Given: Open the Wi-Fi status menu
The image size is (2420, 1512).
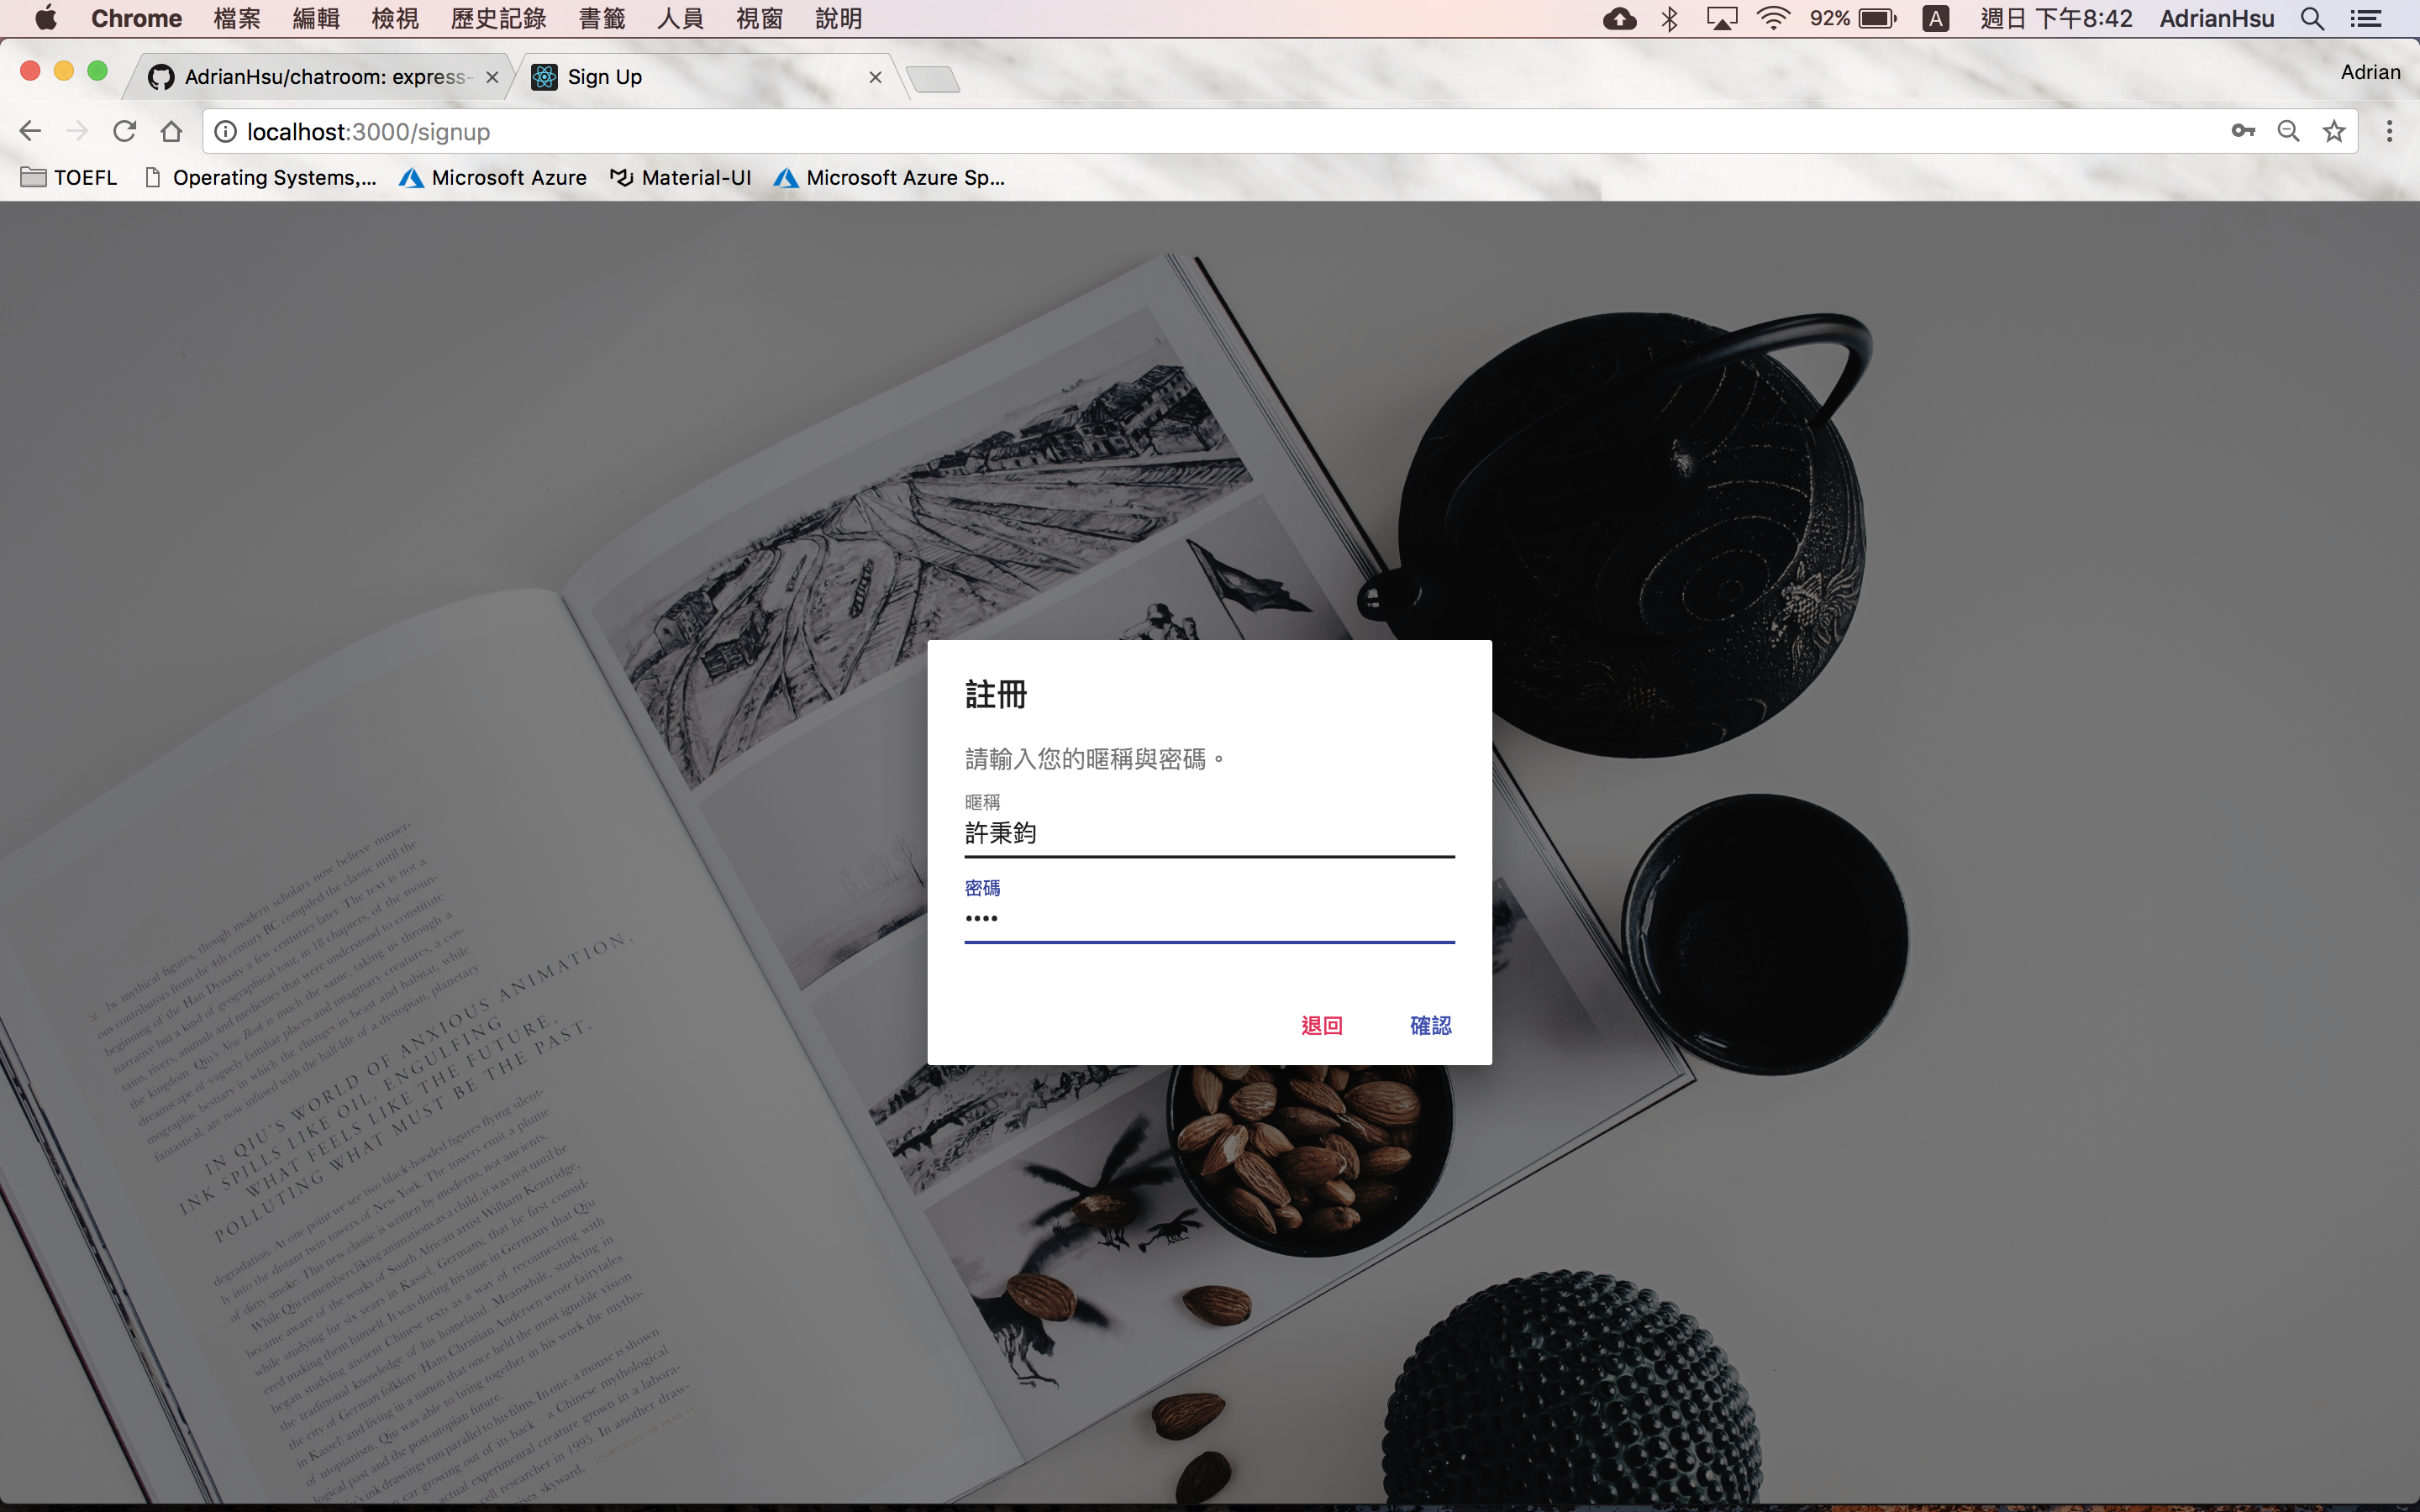Looking at the screenshot, I should click(x=1773, y=18).
